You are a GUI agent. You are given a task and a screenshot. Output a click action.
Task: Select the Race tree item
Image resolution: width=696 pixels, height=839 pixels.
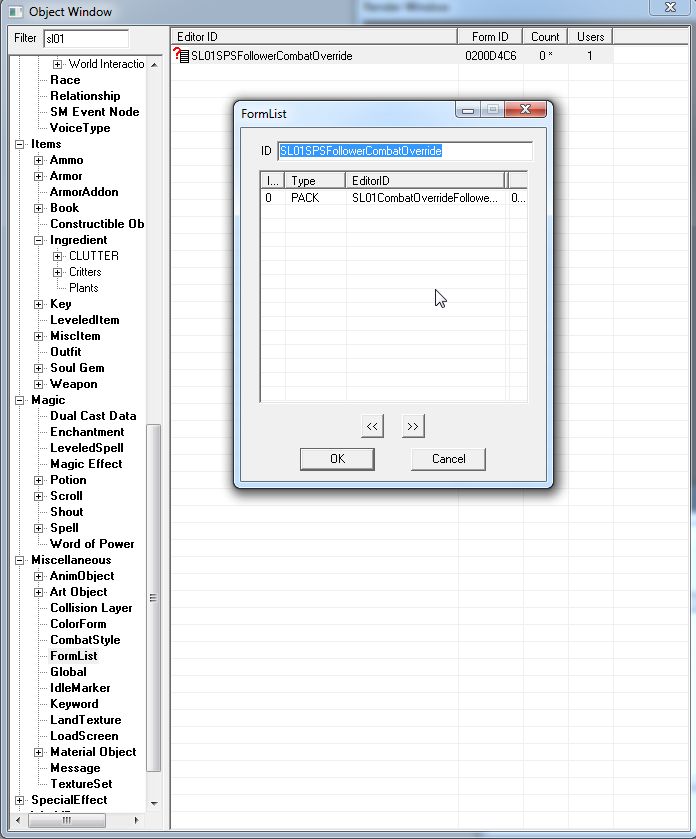(x=65, y=80)
